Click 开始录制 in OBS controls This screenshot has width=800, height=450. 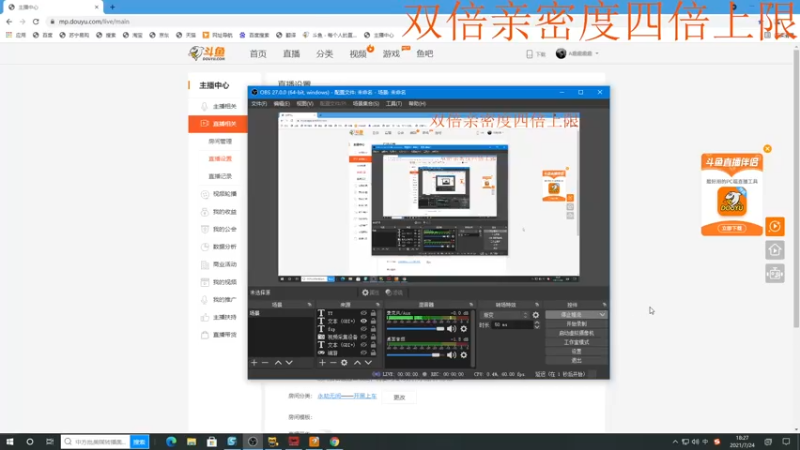click(x=576, y=324)
